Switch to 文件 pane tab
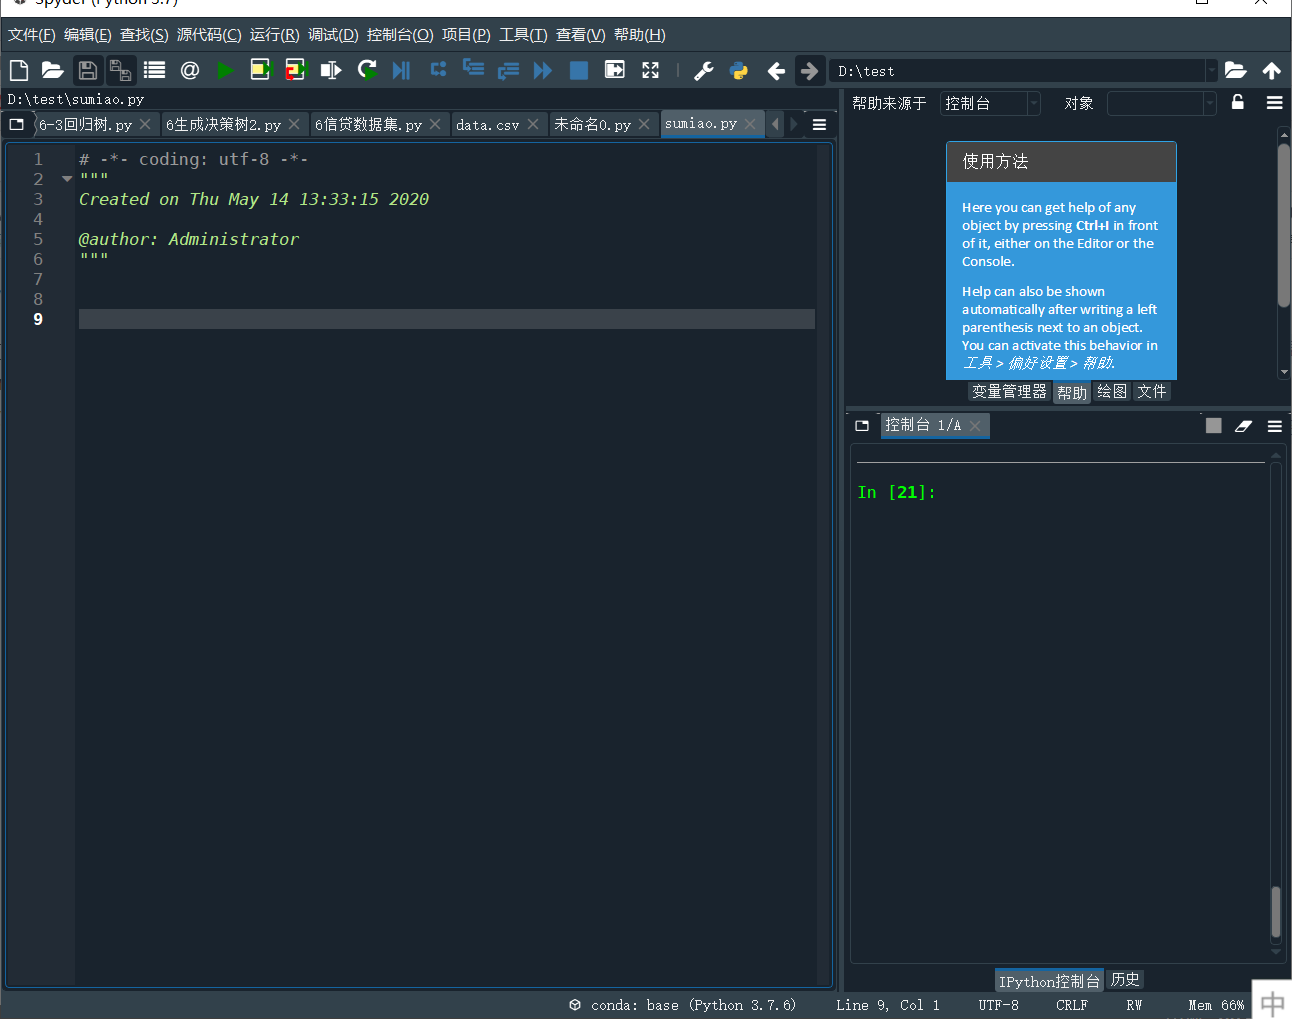Screen dimensions: 1292x1019 (1152, 392)
